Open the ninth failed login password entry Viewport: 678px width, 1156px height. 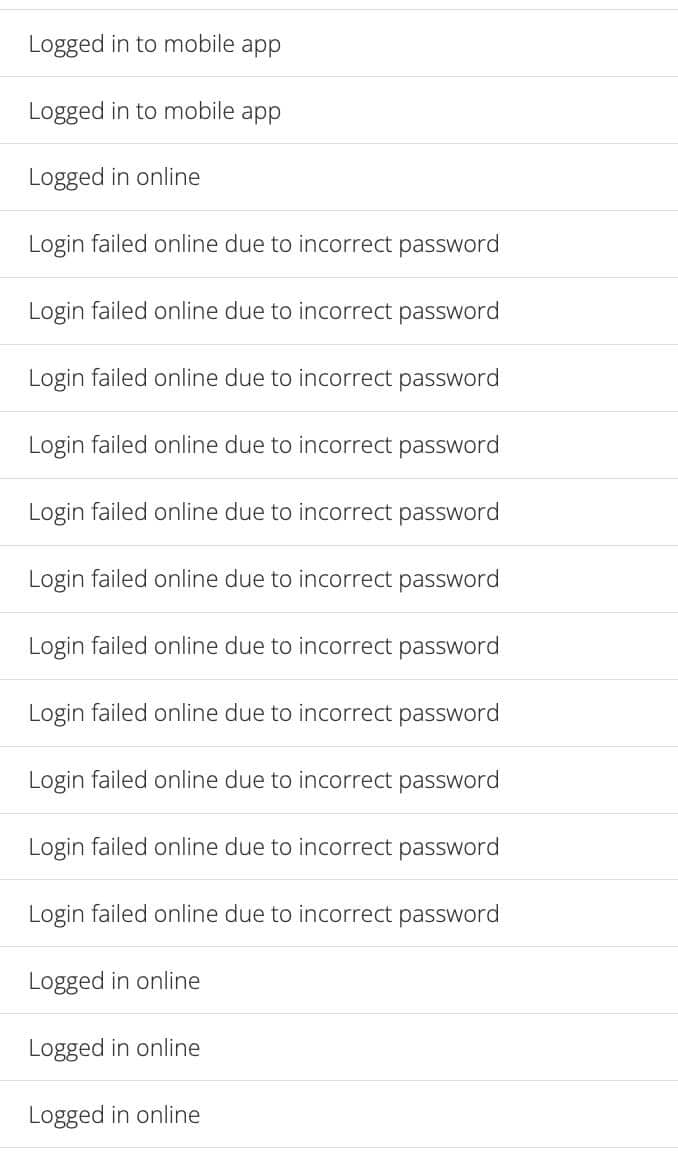263,780
